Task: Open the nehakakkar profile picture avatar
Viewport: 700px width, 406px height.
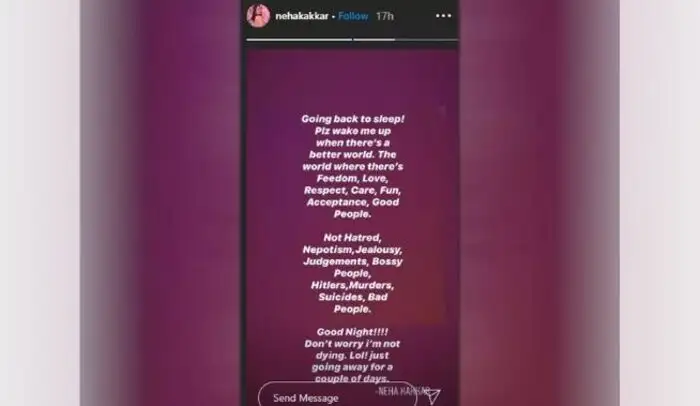Action: point(258,16)
